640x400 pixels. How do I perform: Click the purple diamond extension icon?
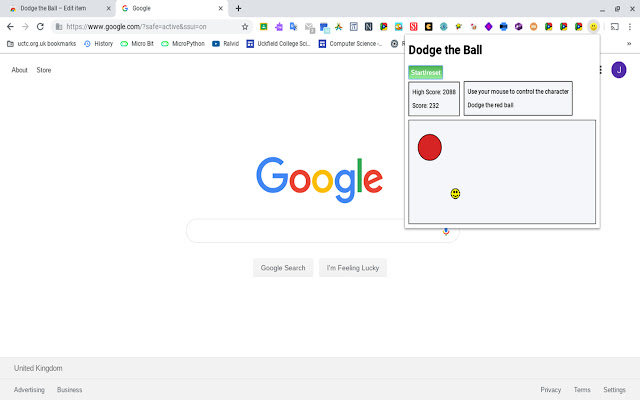(x=489, y=27)
